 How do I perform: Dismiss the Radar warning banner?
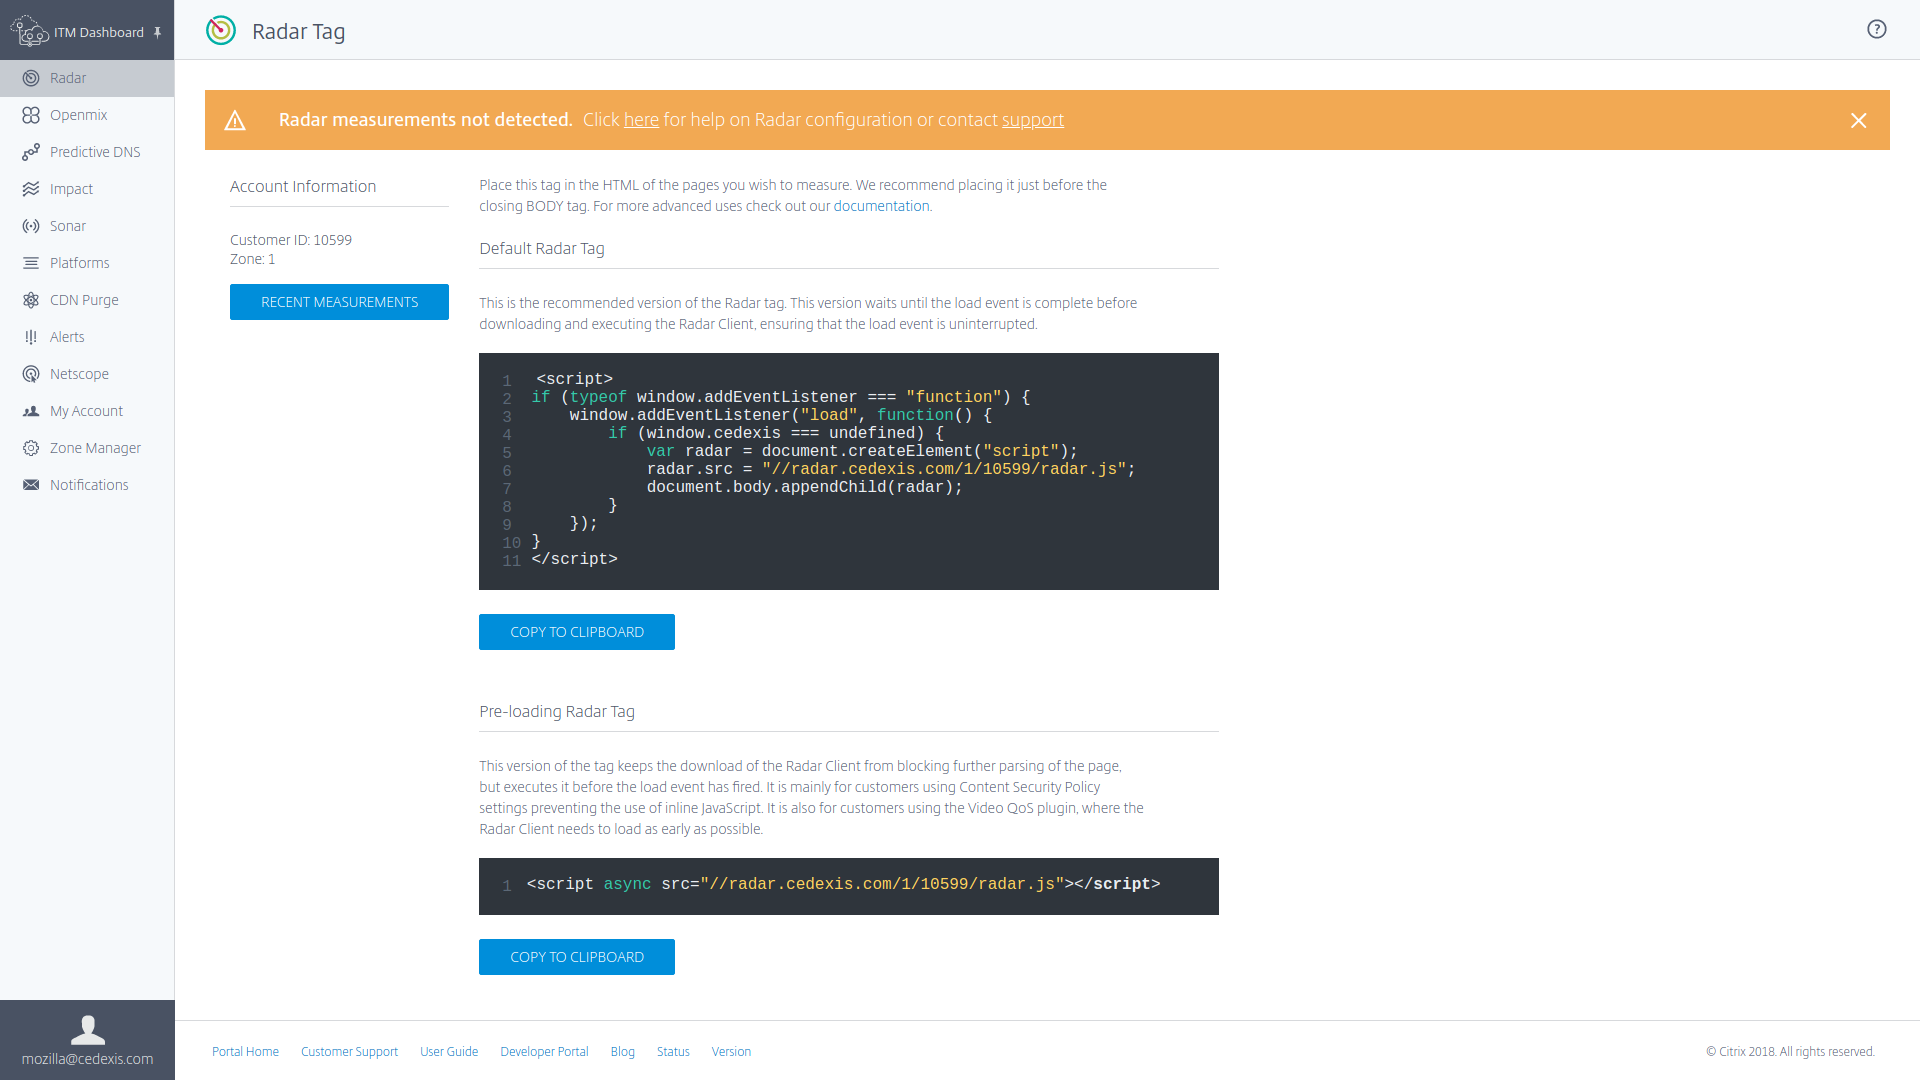[1858, 120]
